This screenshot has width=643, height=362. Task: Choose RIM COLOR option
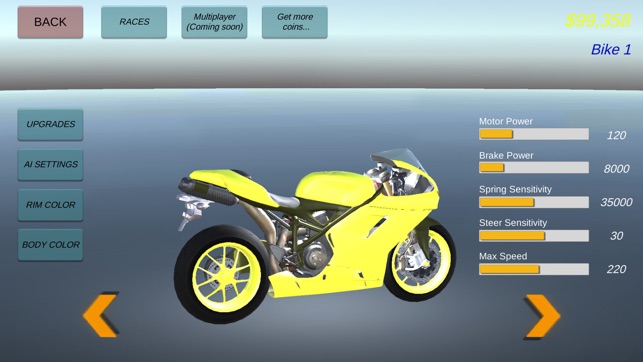click(50, 205)
